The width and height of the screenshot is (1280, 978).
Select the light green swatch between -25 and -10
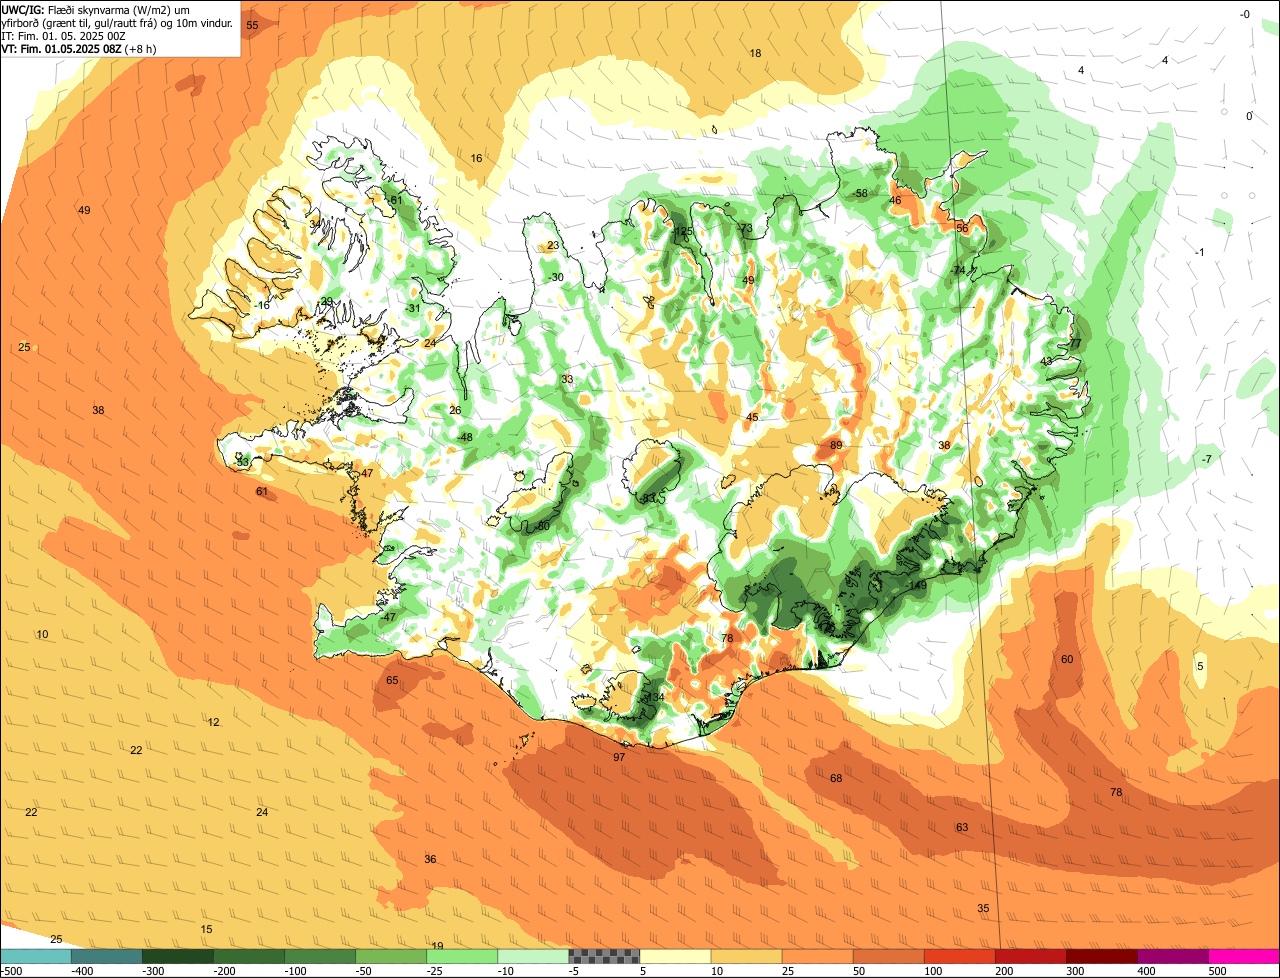tap(462, 956)
